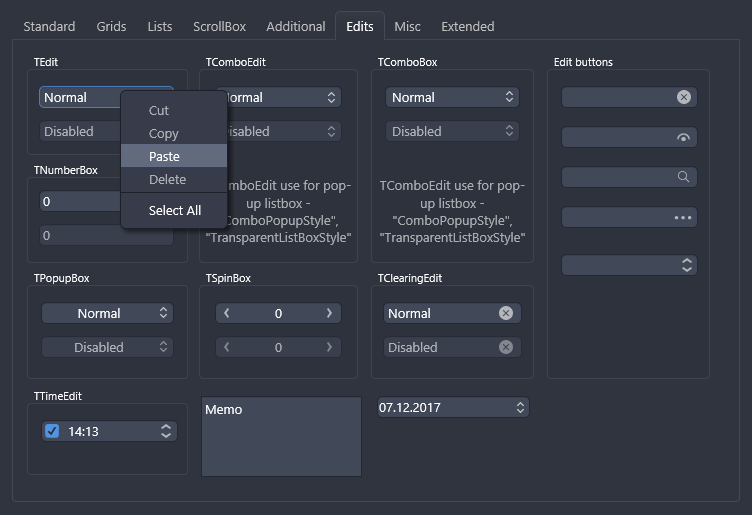The height and width of the screenshot is (515, 752).
Task: Click the TComboBox description text
Action: [x=452, y=211]
